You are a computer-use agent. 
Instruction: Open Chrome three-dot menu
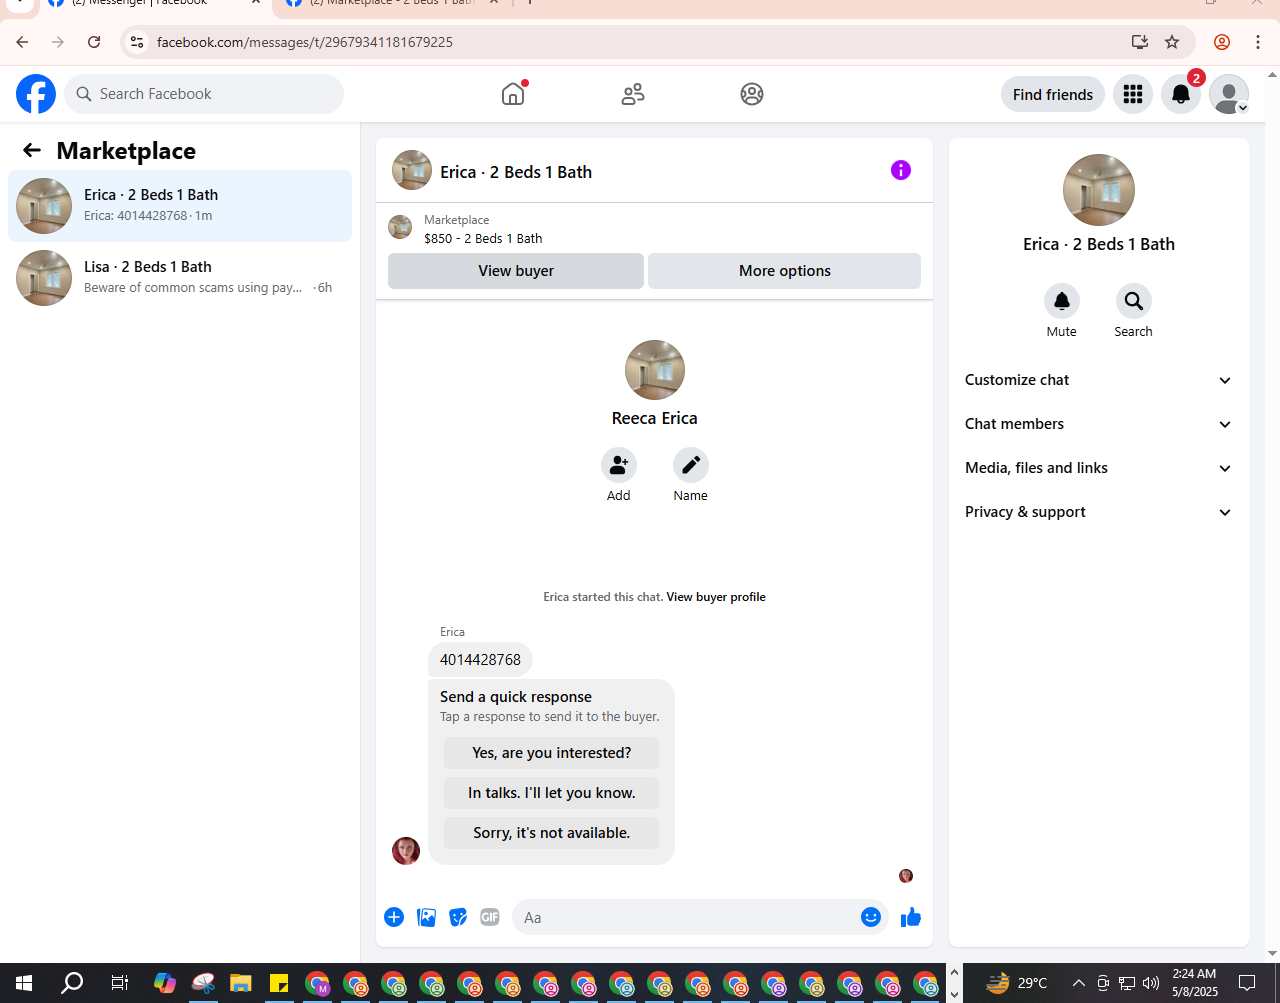click(1258, 42)
